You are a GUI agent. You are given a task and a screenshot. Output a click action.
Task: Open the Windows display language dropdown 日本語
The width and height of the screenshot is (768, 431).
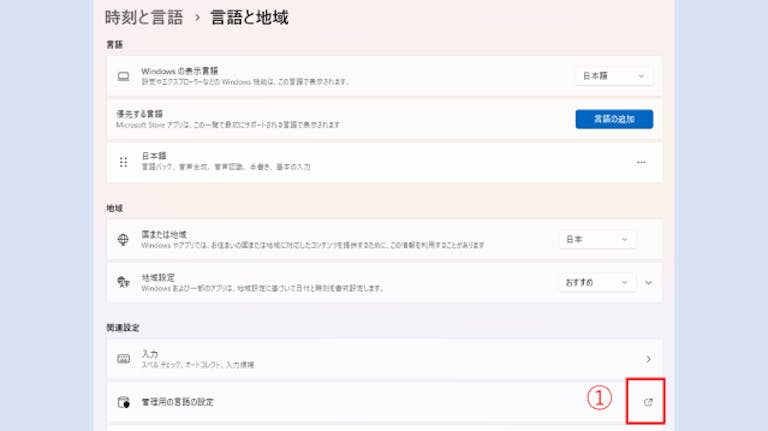614,76
